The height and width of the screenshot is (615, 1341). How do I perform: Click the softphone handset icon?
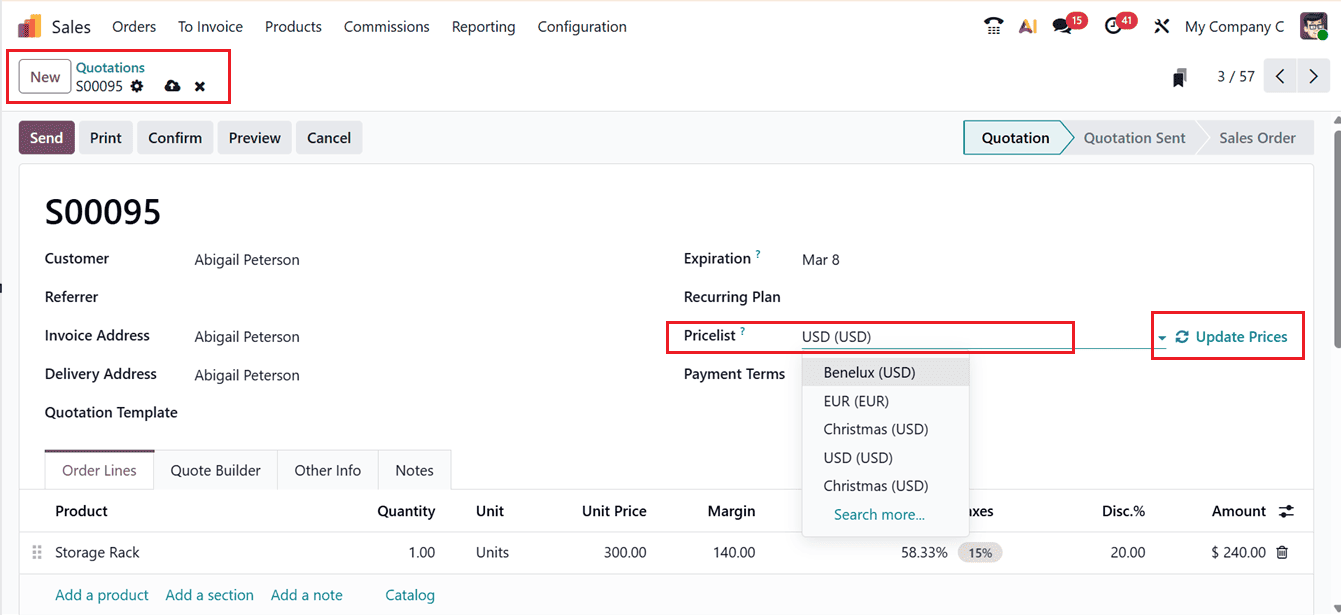[x=993, y=25]
